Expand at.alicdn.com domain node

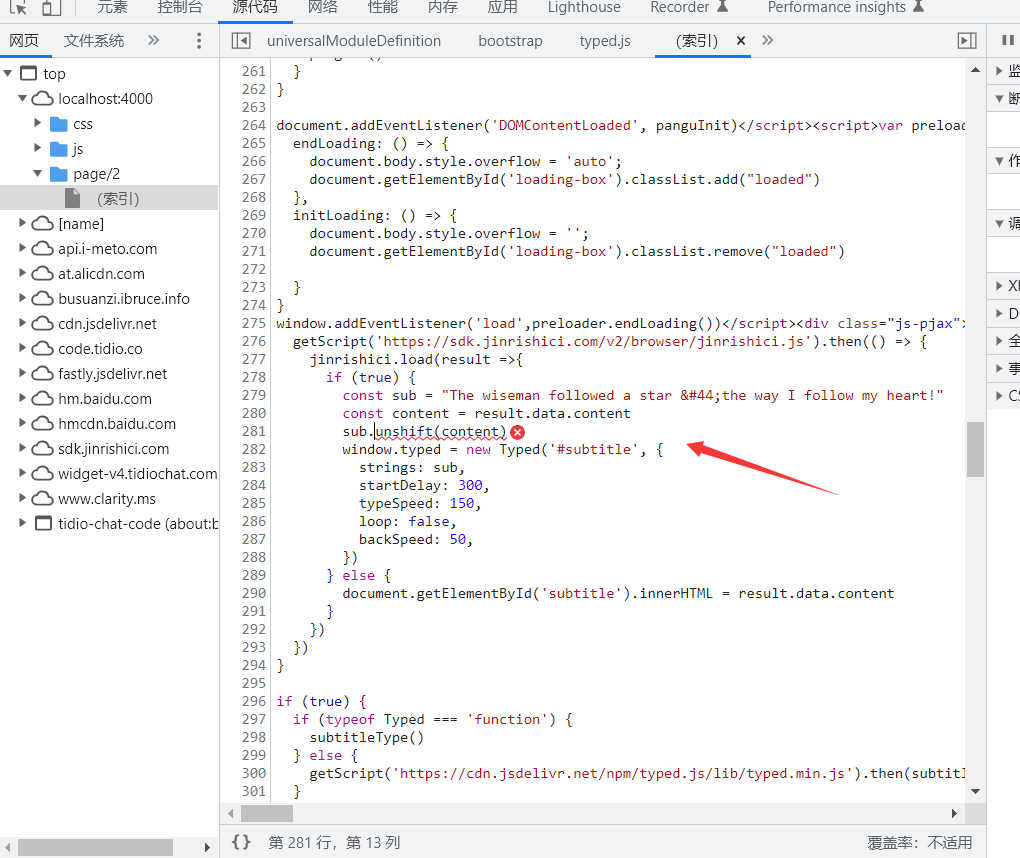[23, 273]
